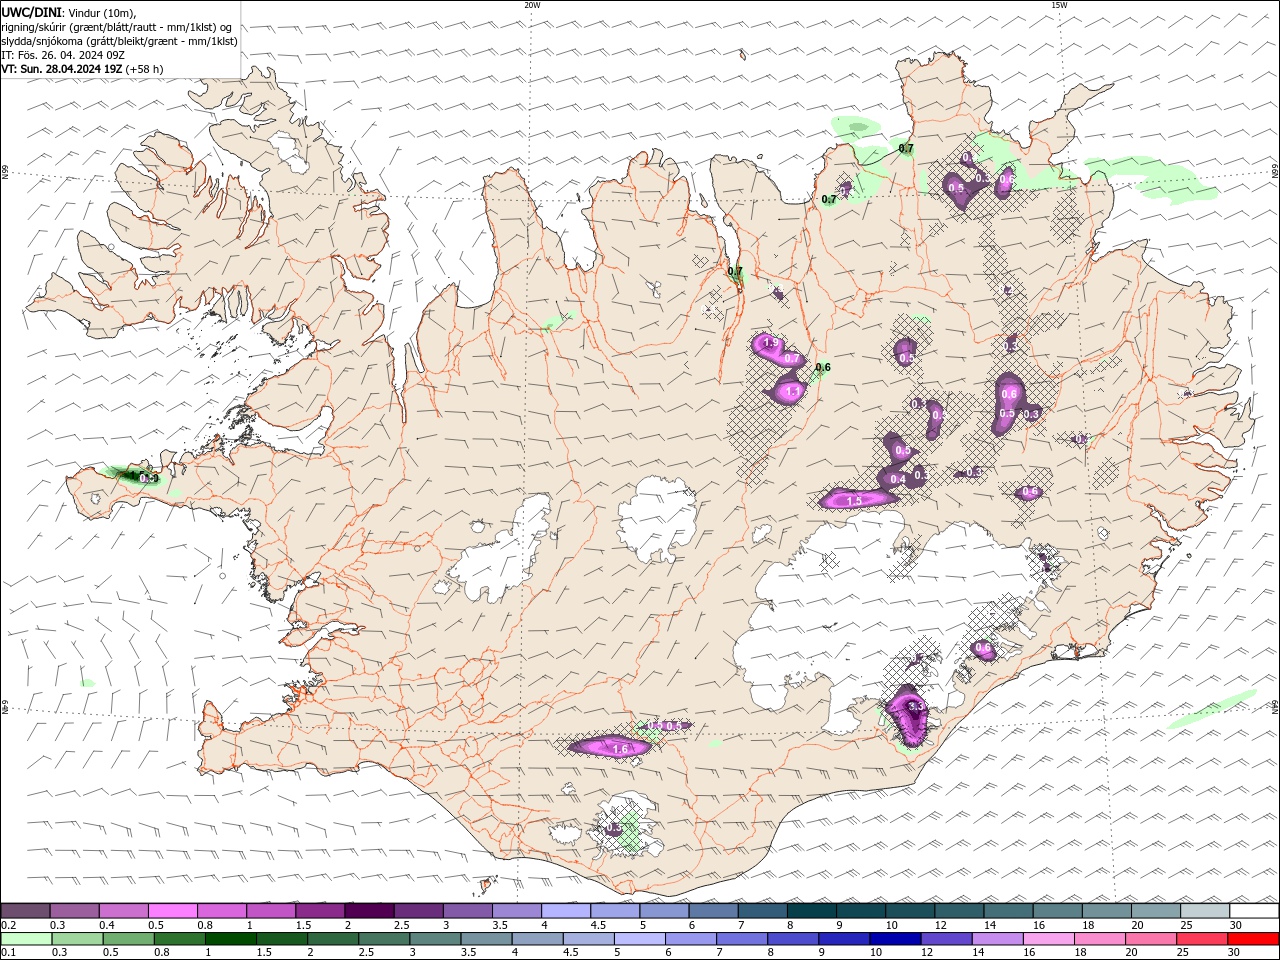Click the 30 label in the bottom legend row

pyautogui.click(x=1236, y=953)
